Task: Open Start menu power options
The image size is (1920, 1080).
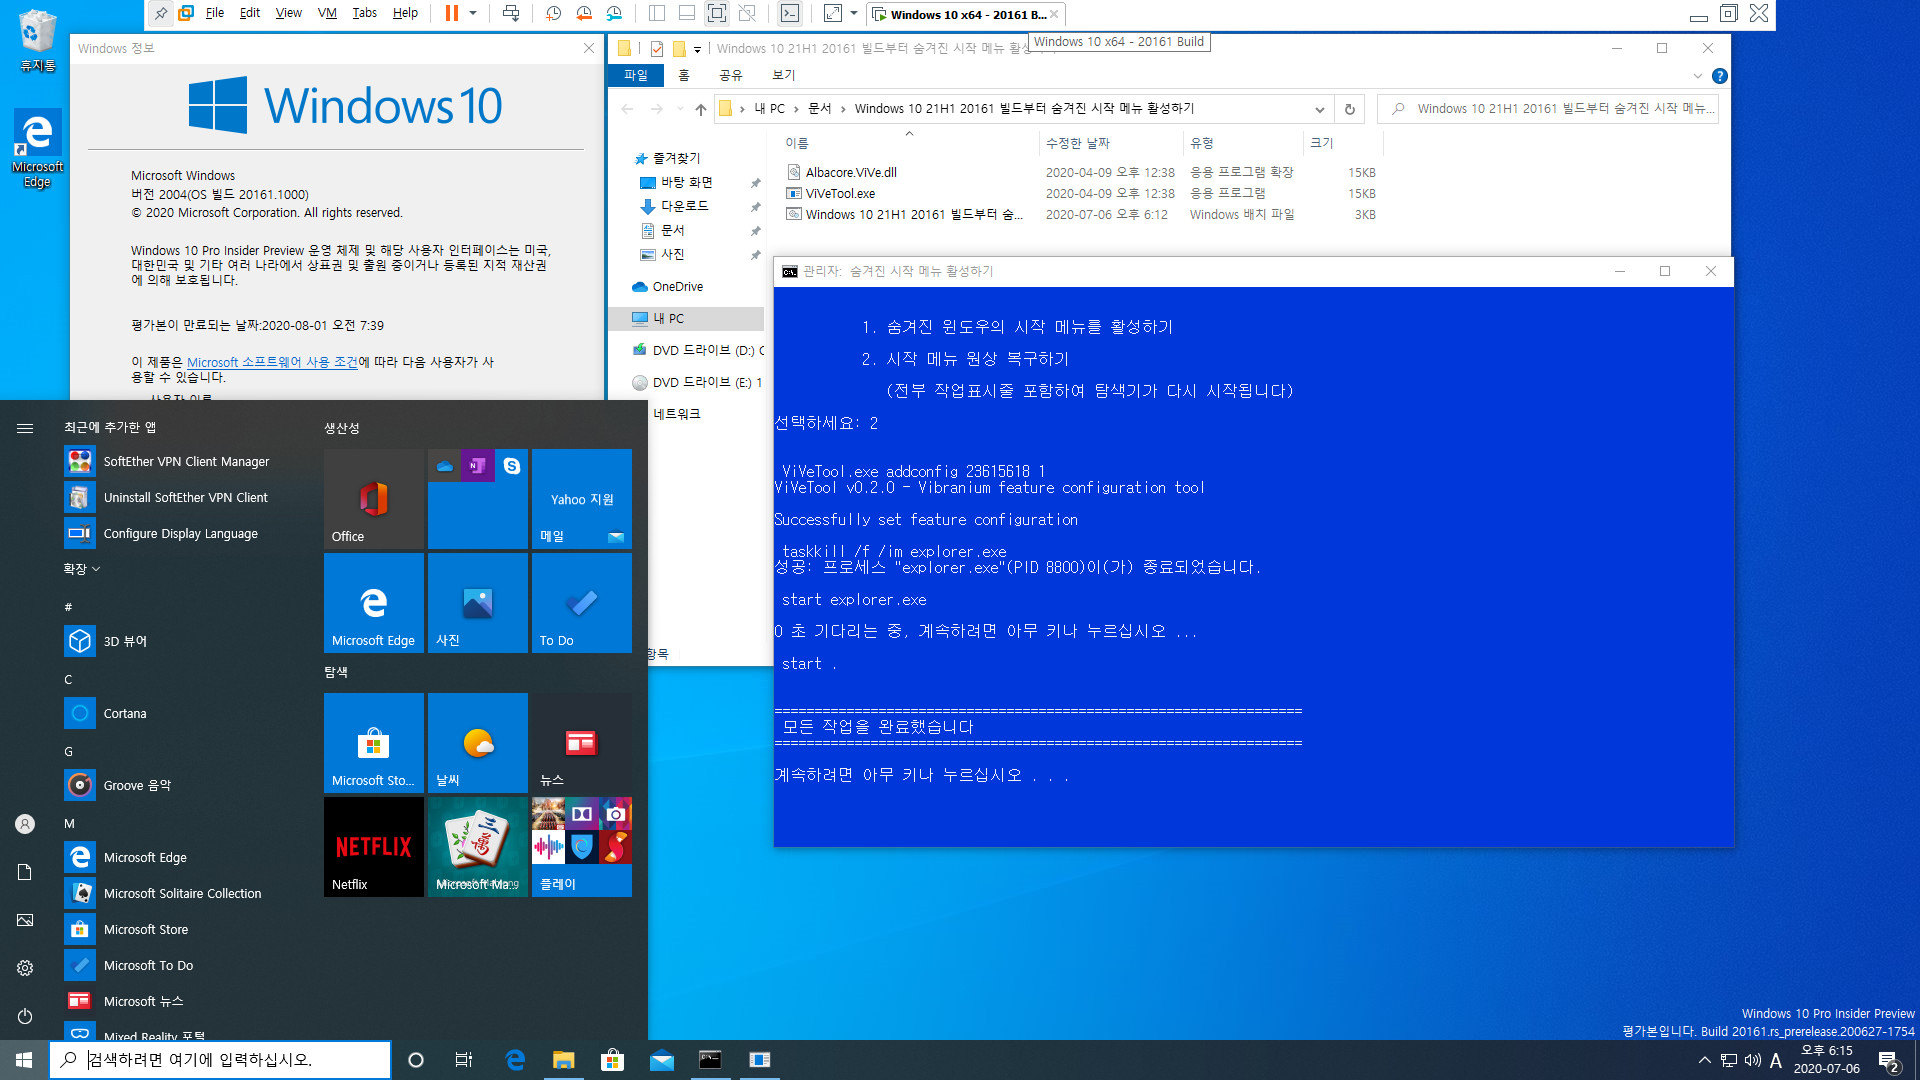Action: coord(25,1016)
